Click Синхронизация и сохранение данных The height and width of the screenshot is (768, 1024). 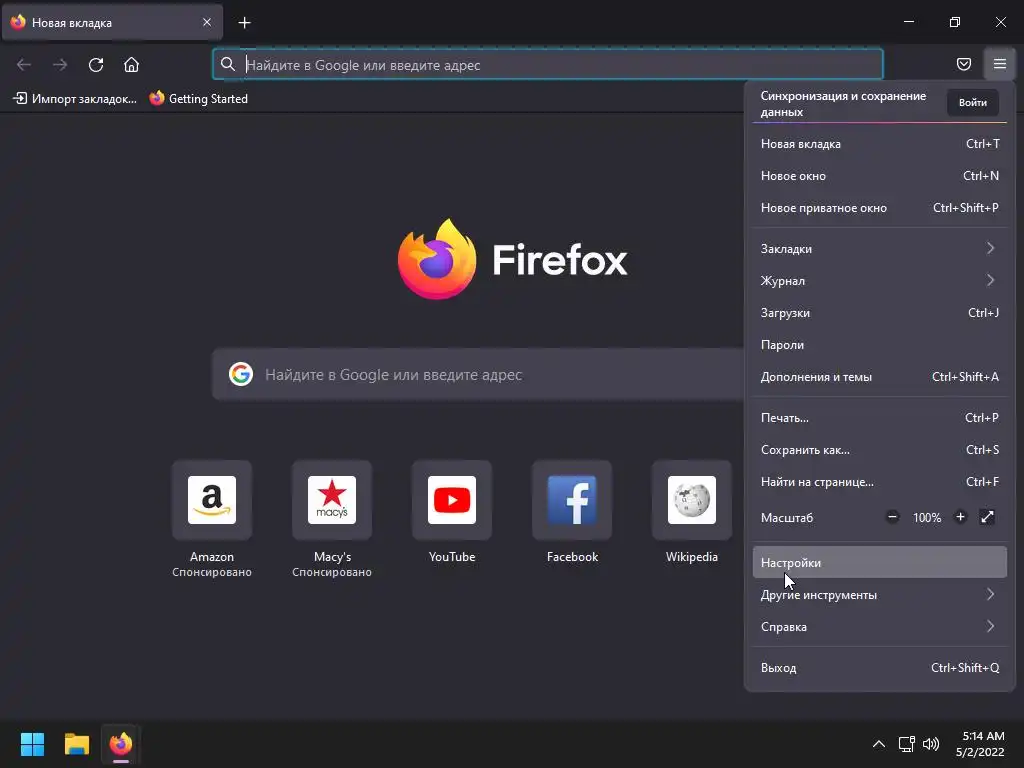pyautogui.click(x=843, y=103)
